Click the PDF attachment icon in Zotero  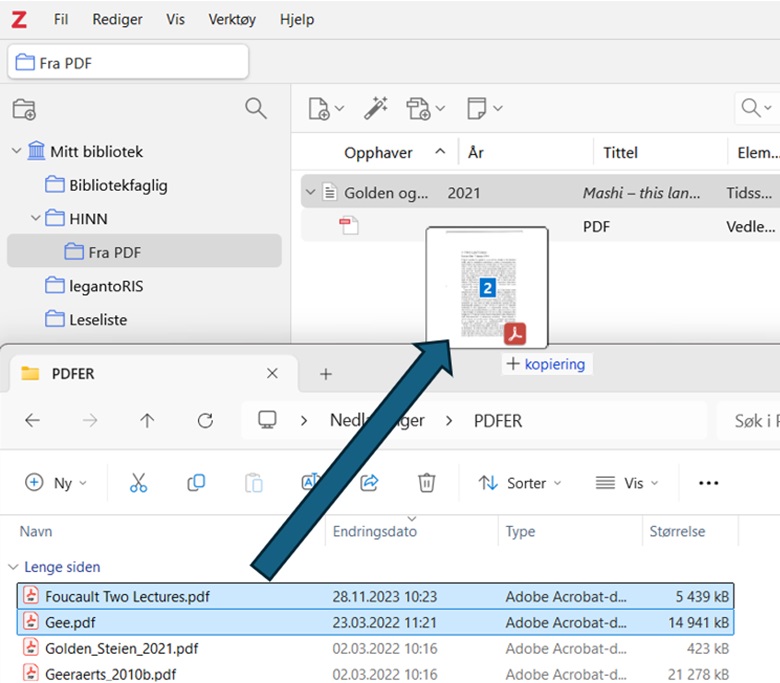tap(349, 226)
